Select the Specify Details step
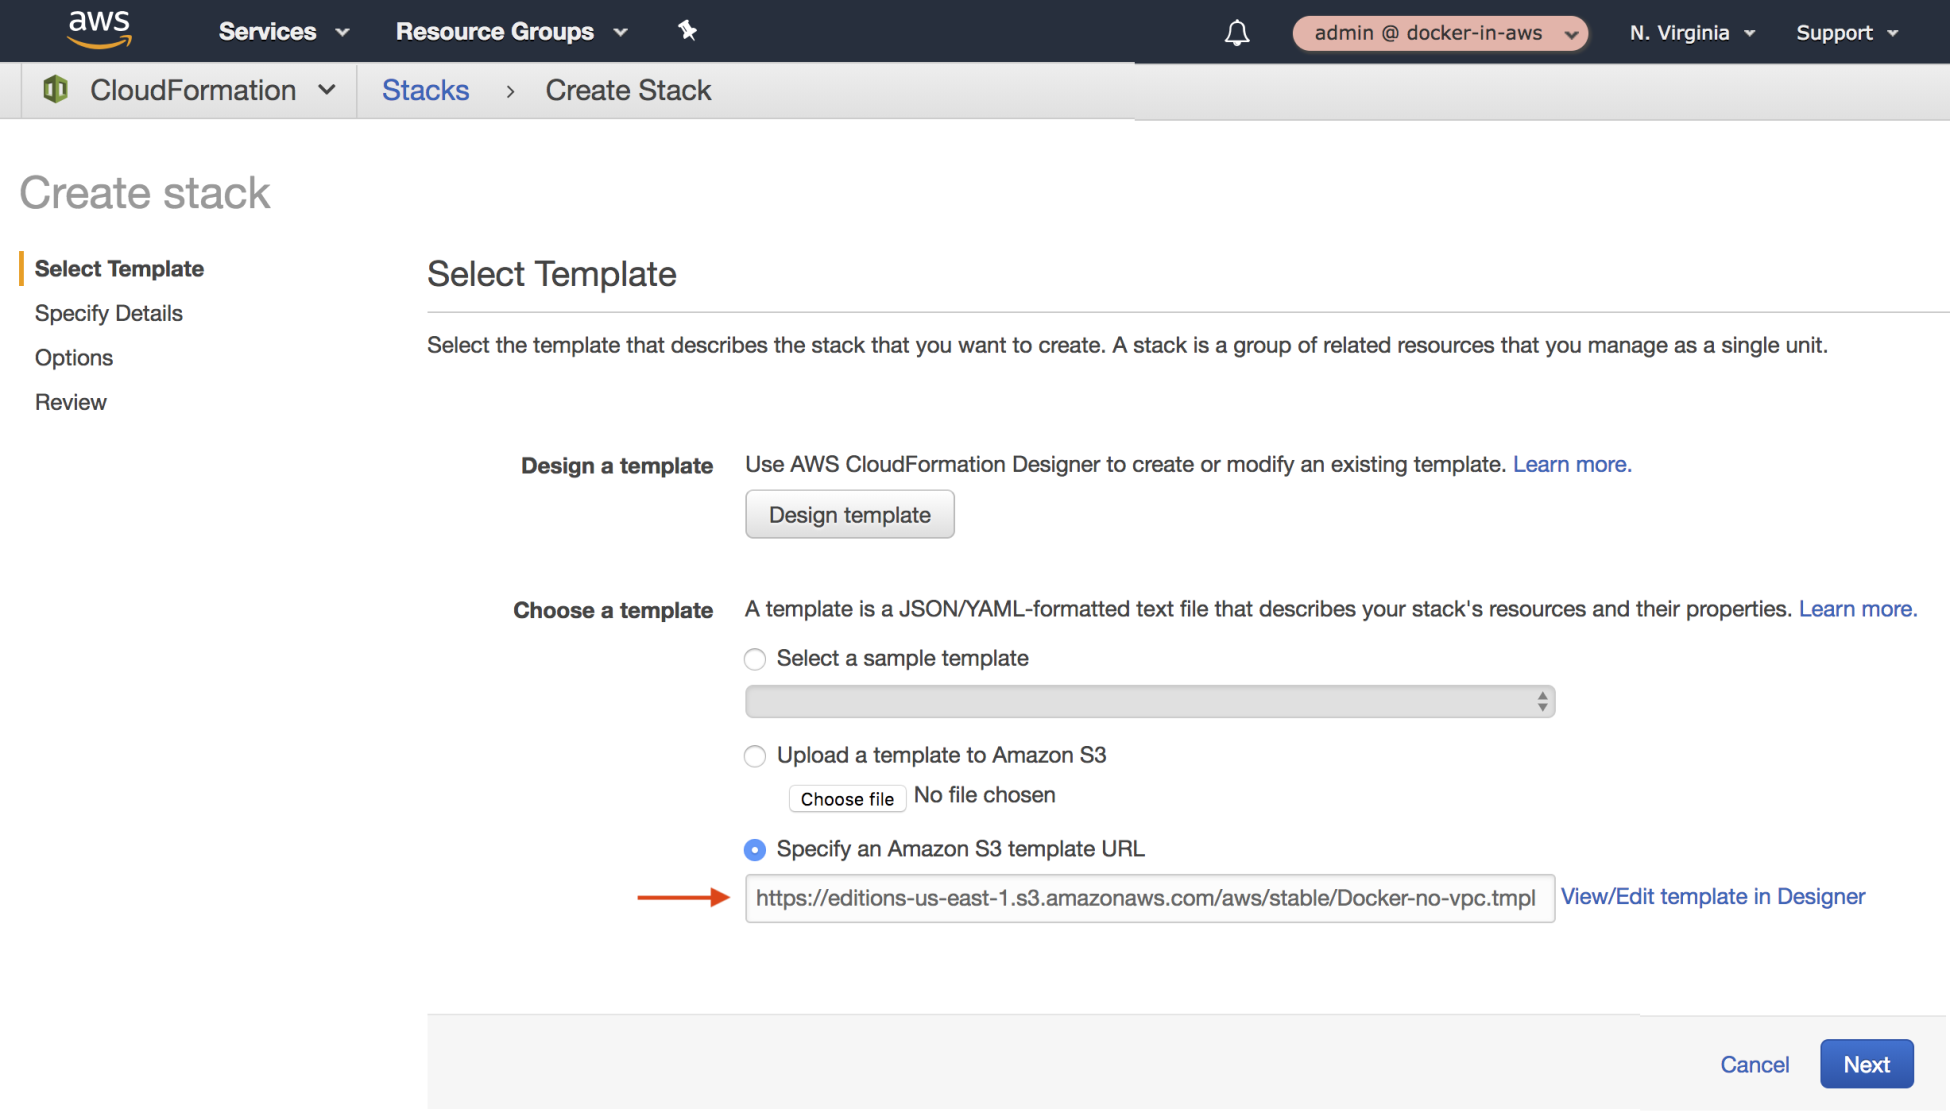Viewport: 1950px width, 1117px height. click(x=108, y=313)
